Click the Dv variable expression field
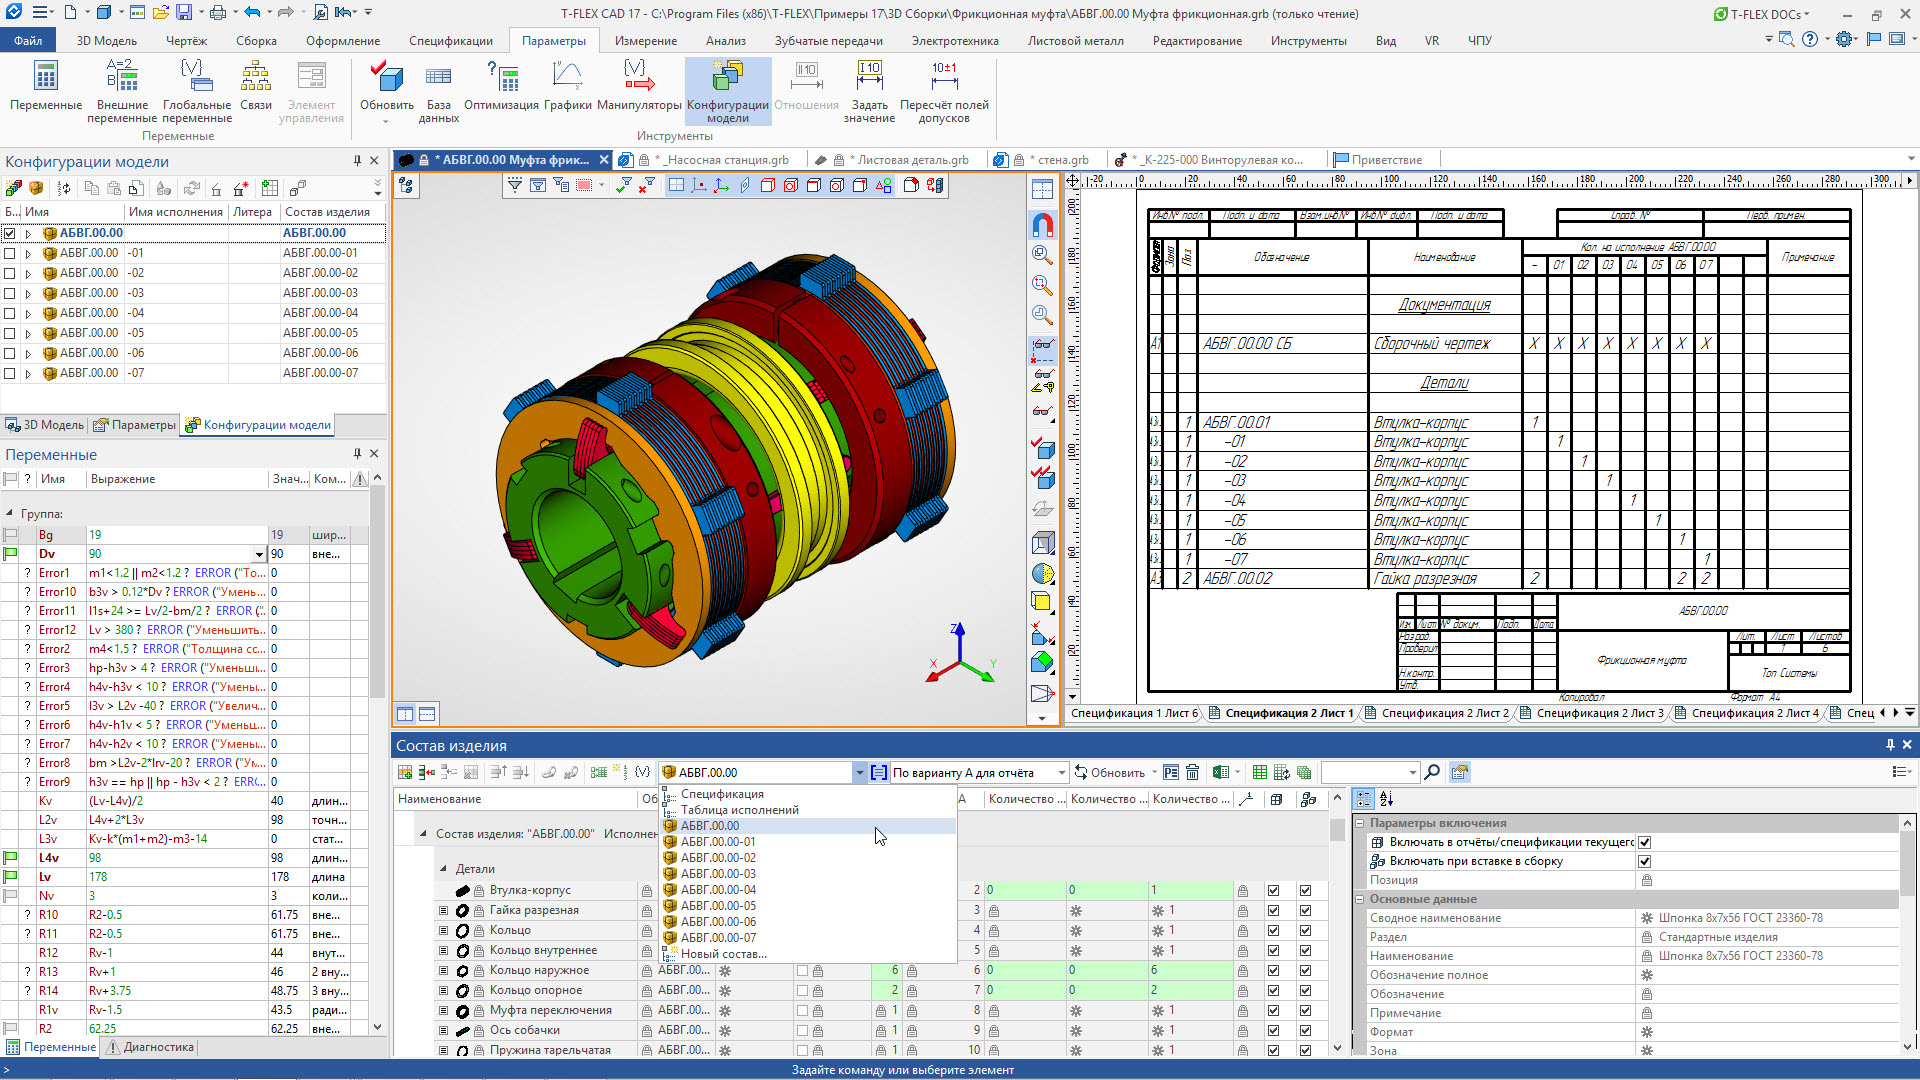Viewport: 1920px width, 1080px height. point(168,554)
